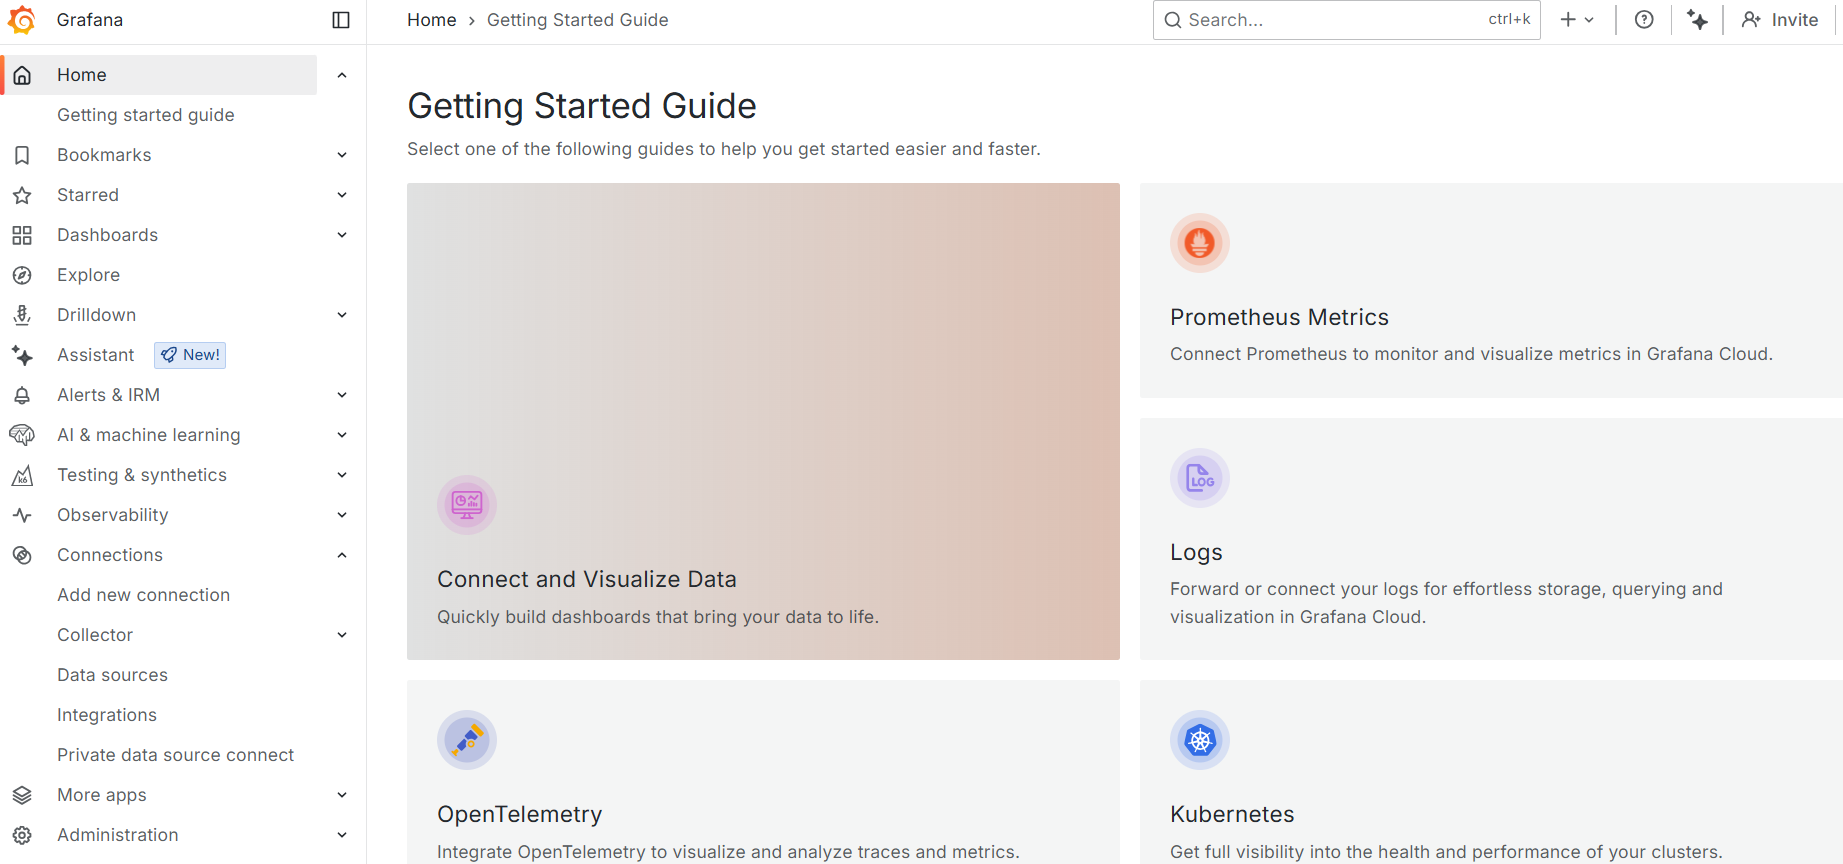Screen dimensions: 1843x864
Task: Click Getting Started Guide breadcrumb
Action: [x=578, y=20]
